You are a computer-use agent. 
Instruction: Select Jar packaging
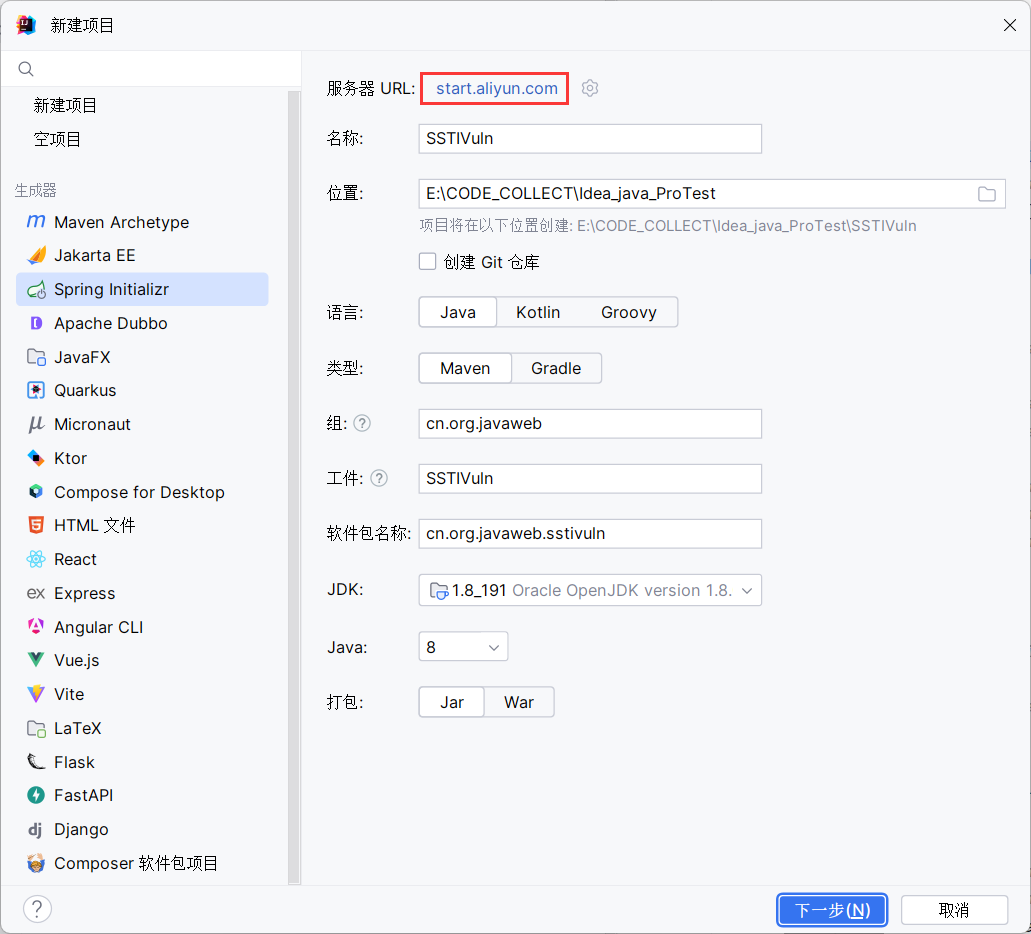(452, 702)
